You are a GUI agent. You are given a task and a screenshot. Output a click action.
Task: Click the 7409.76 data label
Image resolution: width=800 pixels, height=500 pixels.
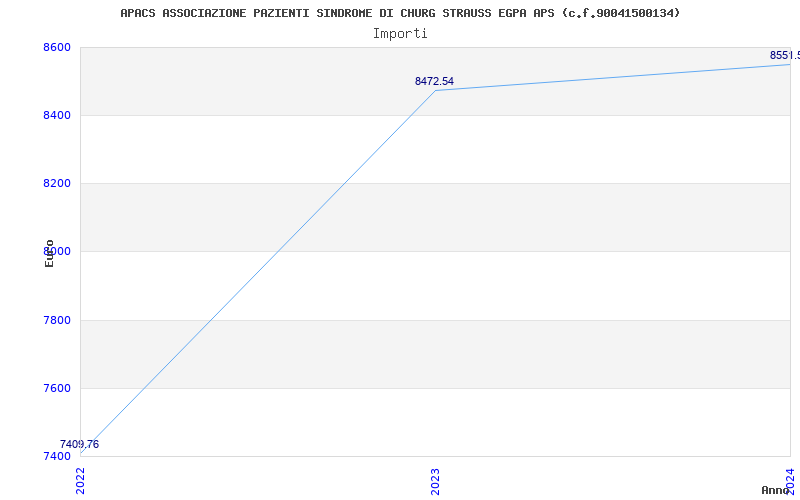(79, 444)
